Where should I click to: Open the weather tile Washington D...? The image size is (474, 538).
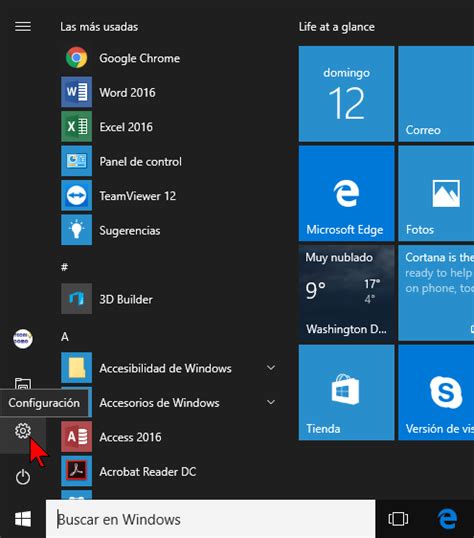346,293
